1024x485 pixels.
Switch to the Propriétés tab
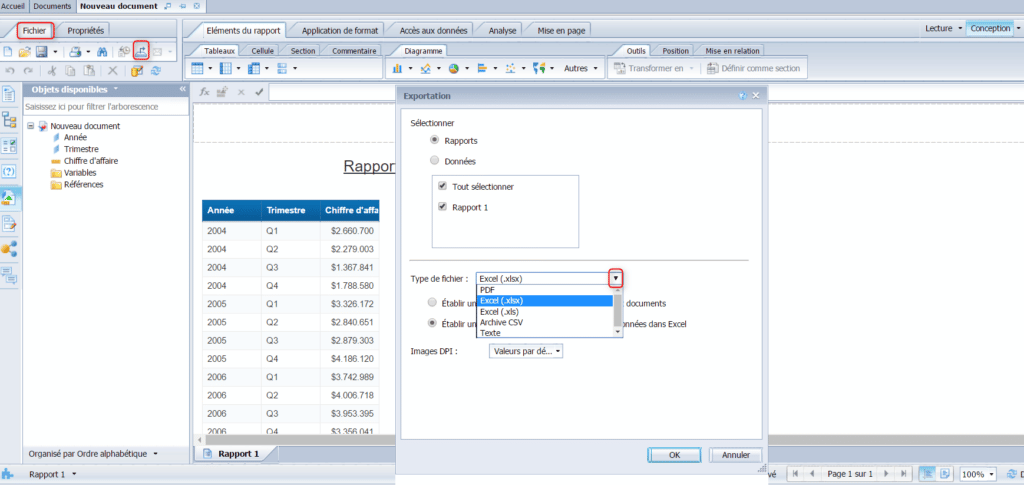[86, 30]
